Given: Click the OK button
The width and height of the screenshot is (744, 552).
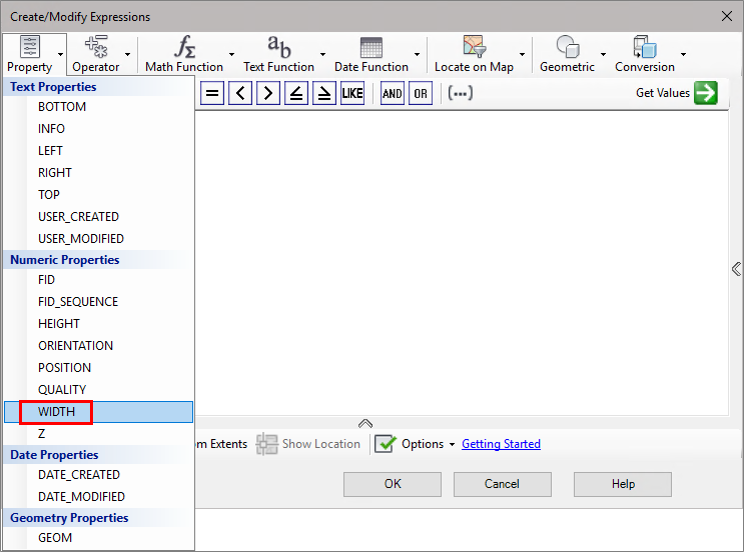Looking at the screenshot, I should click(x=392, y=484).
